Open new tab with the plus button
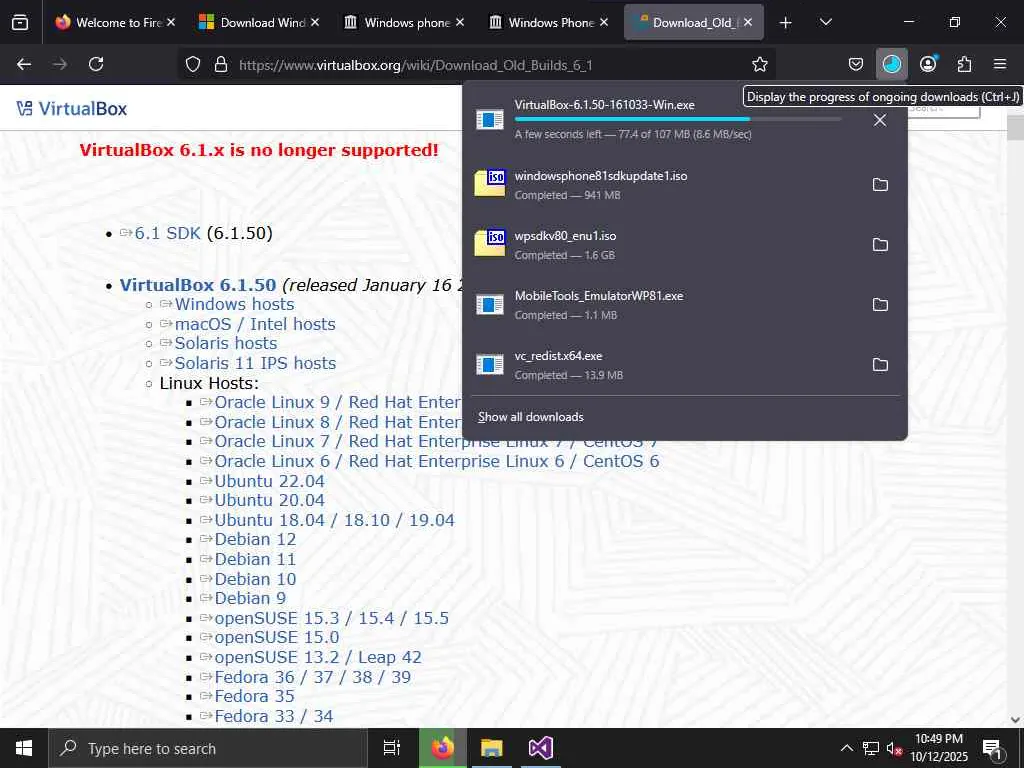 786,23
